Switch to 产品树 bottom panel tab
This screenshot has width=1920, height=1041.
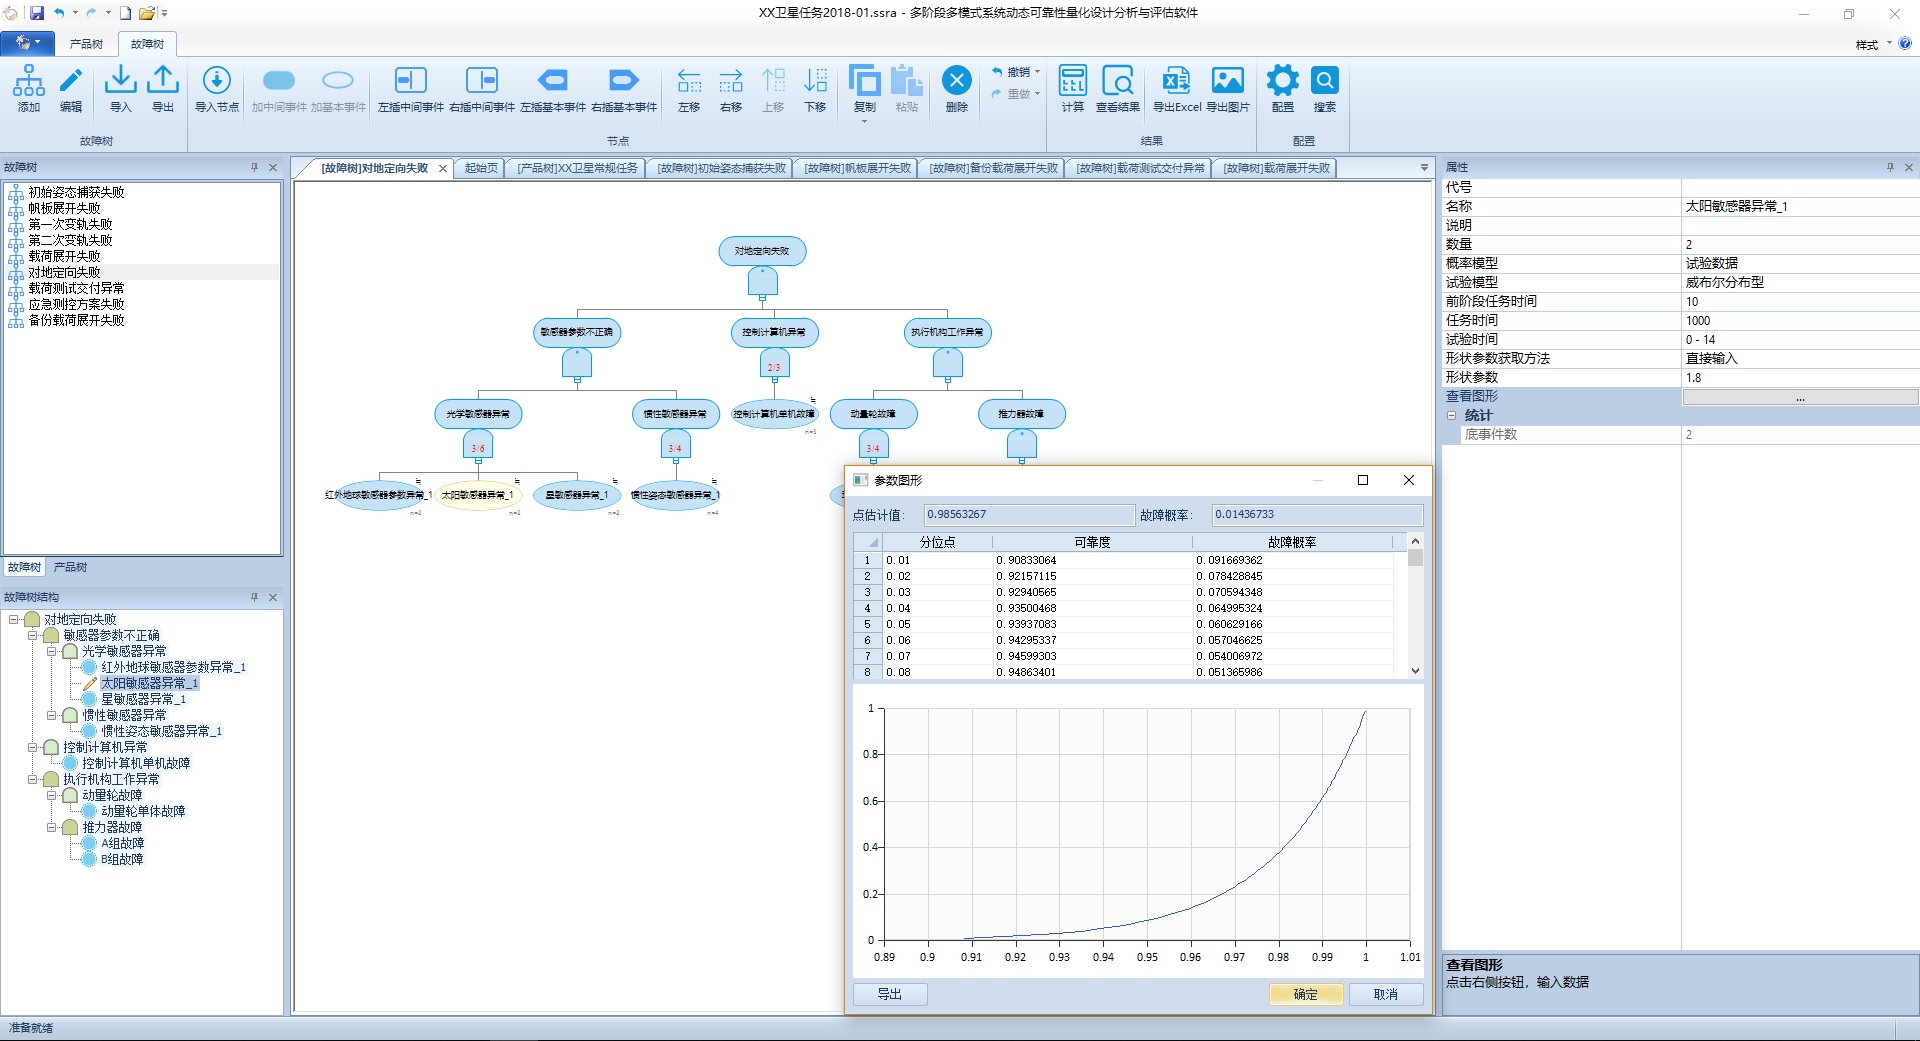point(70,567)
